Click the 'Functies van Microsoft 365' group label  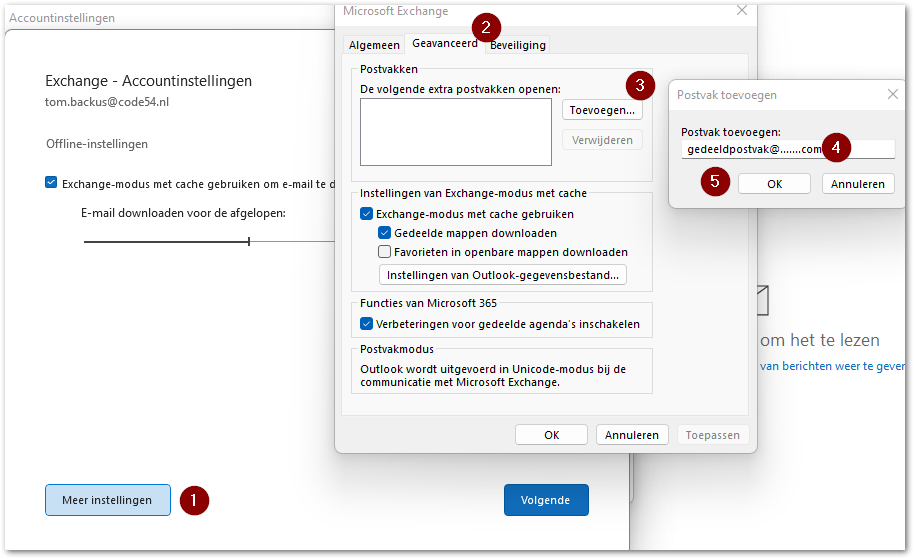[428, 303]
